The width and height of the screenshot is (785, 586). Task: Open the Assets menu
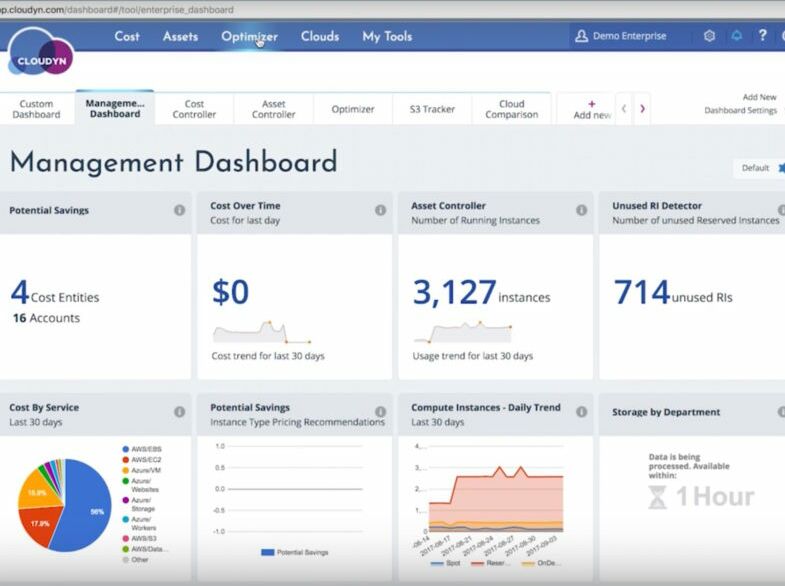(x=180, y=36)
